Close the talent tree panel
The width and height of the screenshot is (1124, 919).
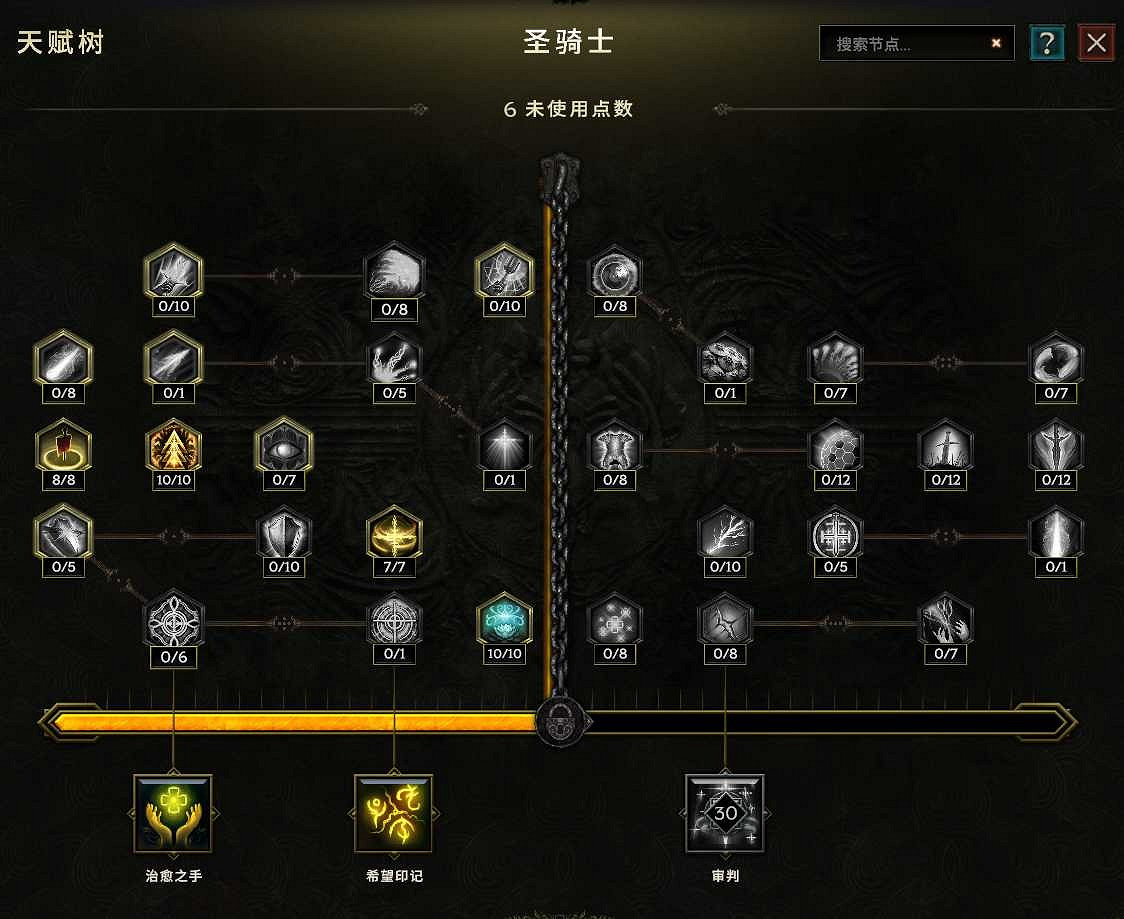point(1096,43)
